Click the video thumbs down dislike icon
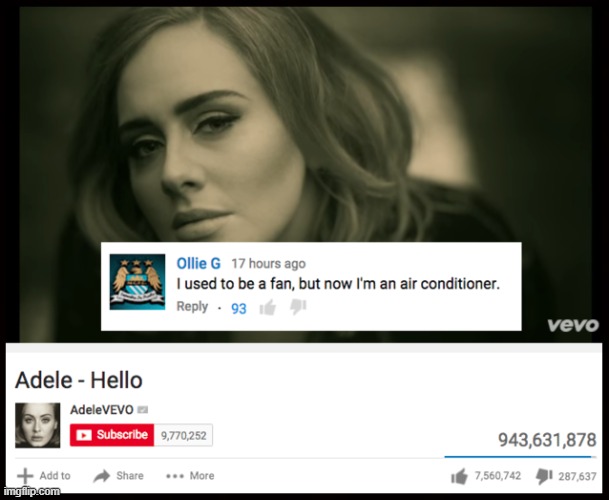Viewport: 609px width, 500px height. pos(544,476)
